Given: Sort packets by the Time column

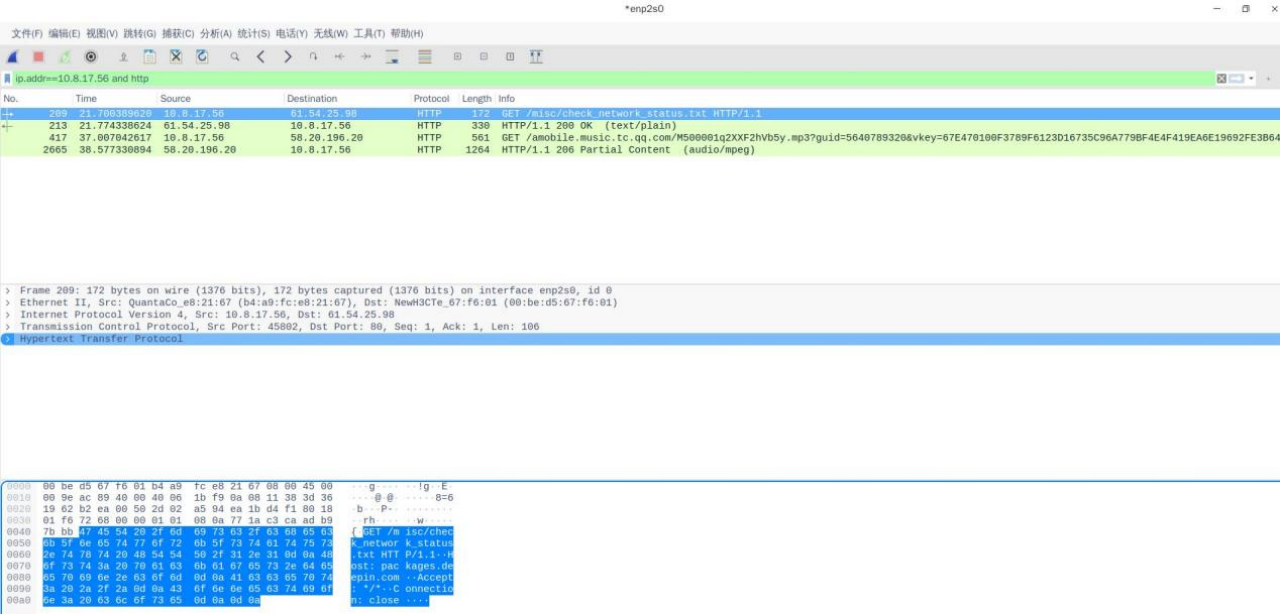Looking at the screenshot, I should point(116,99).
